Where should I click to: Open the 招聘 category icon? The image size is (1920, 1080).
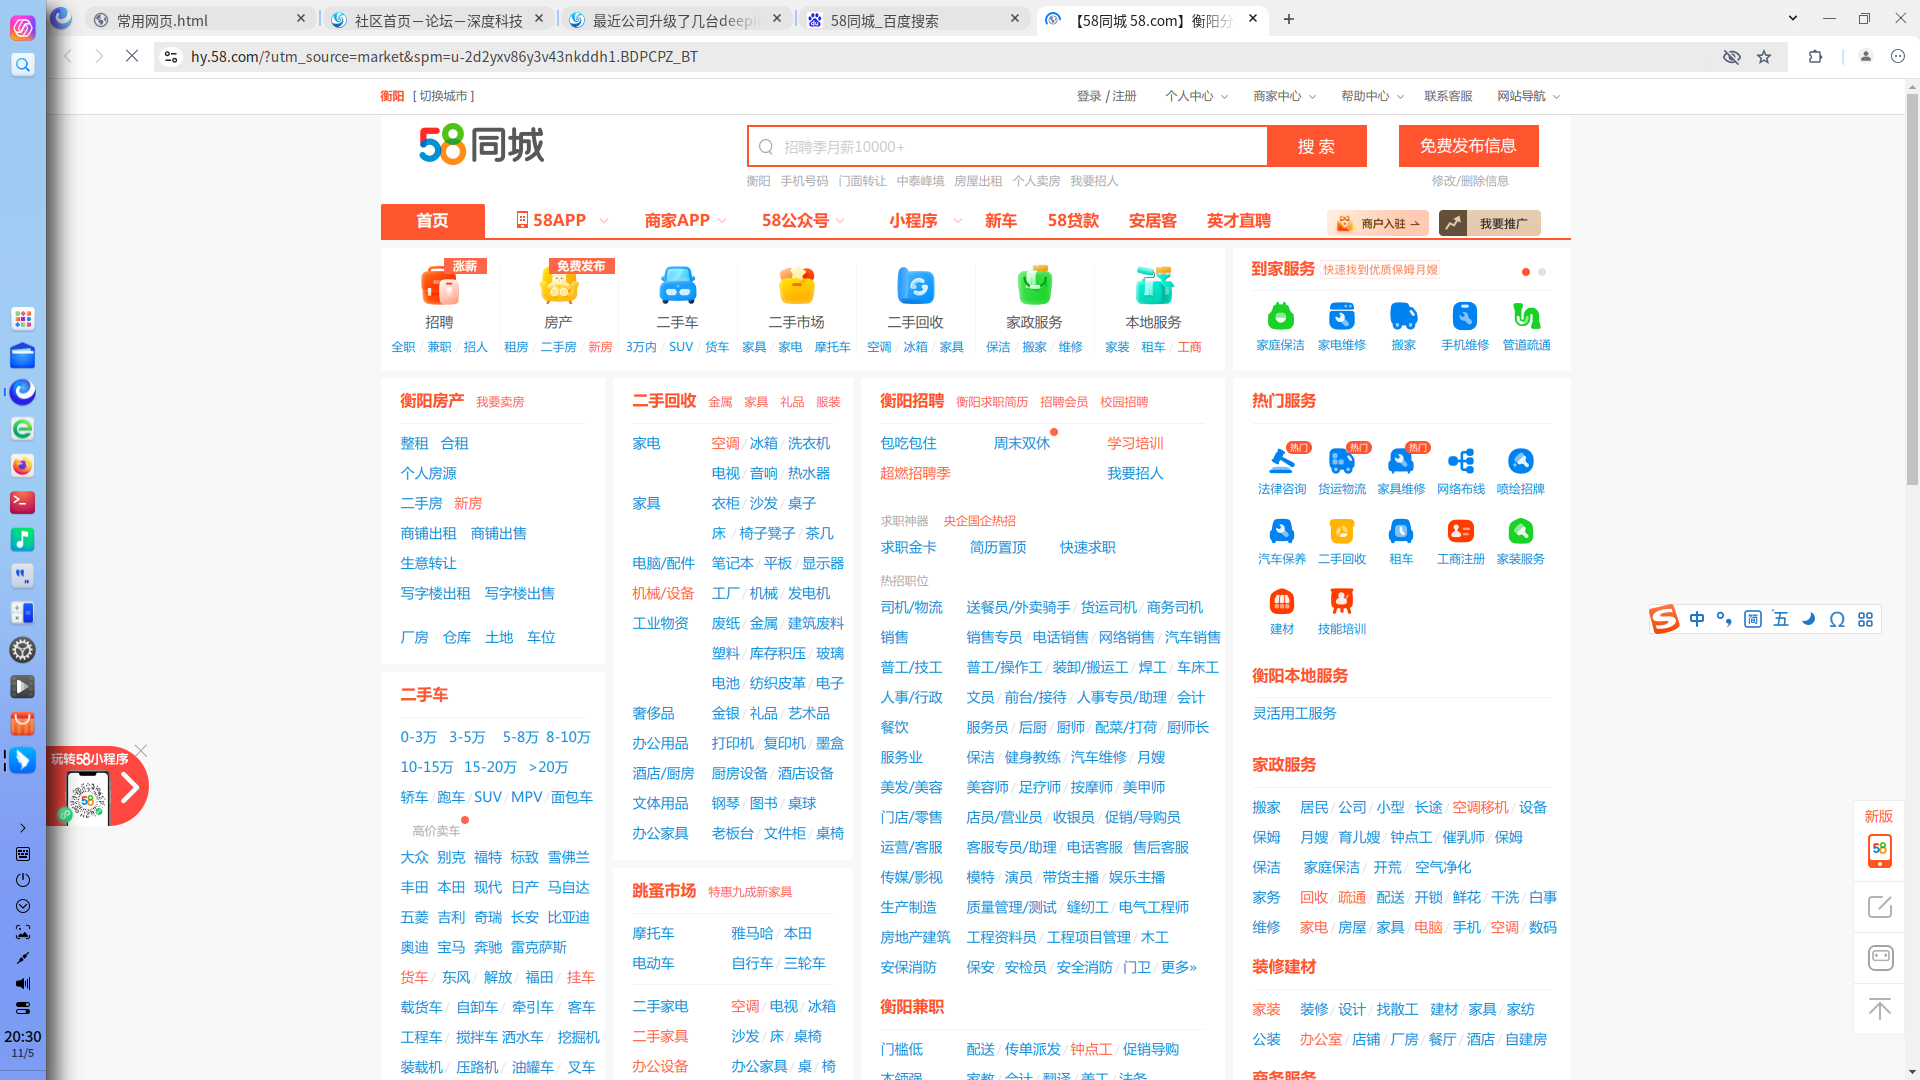(x=440, y=286)
